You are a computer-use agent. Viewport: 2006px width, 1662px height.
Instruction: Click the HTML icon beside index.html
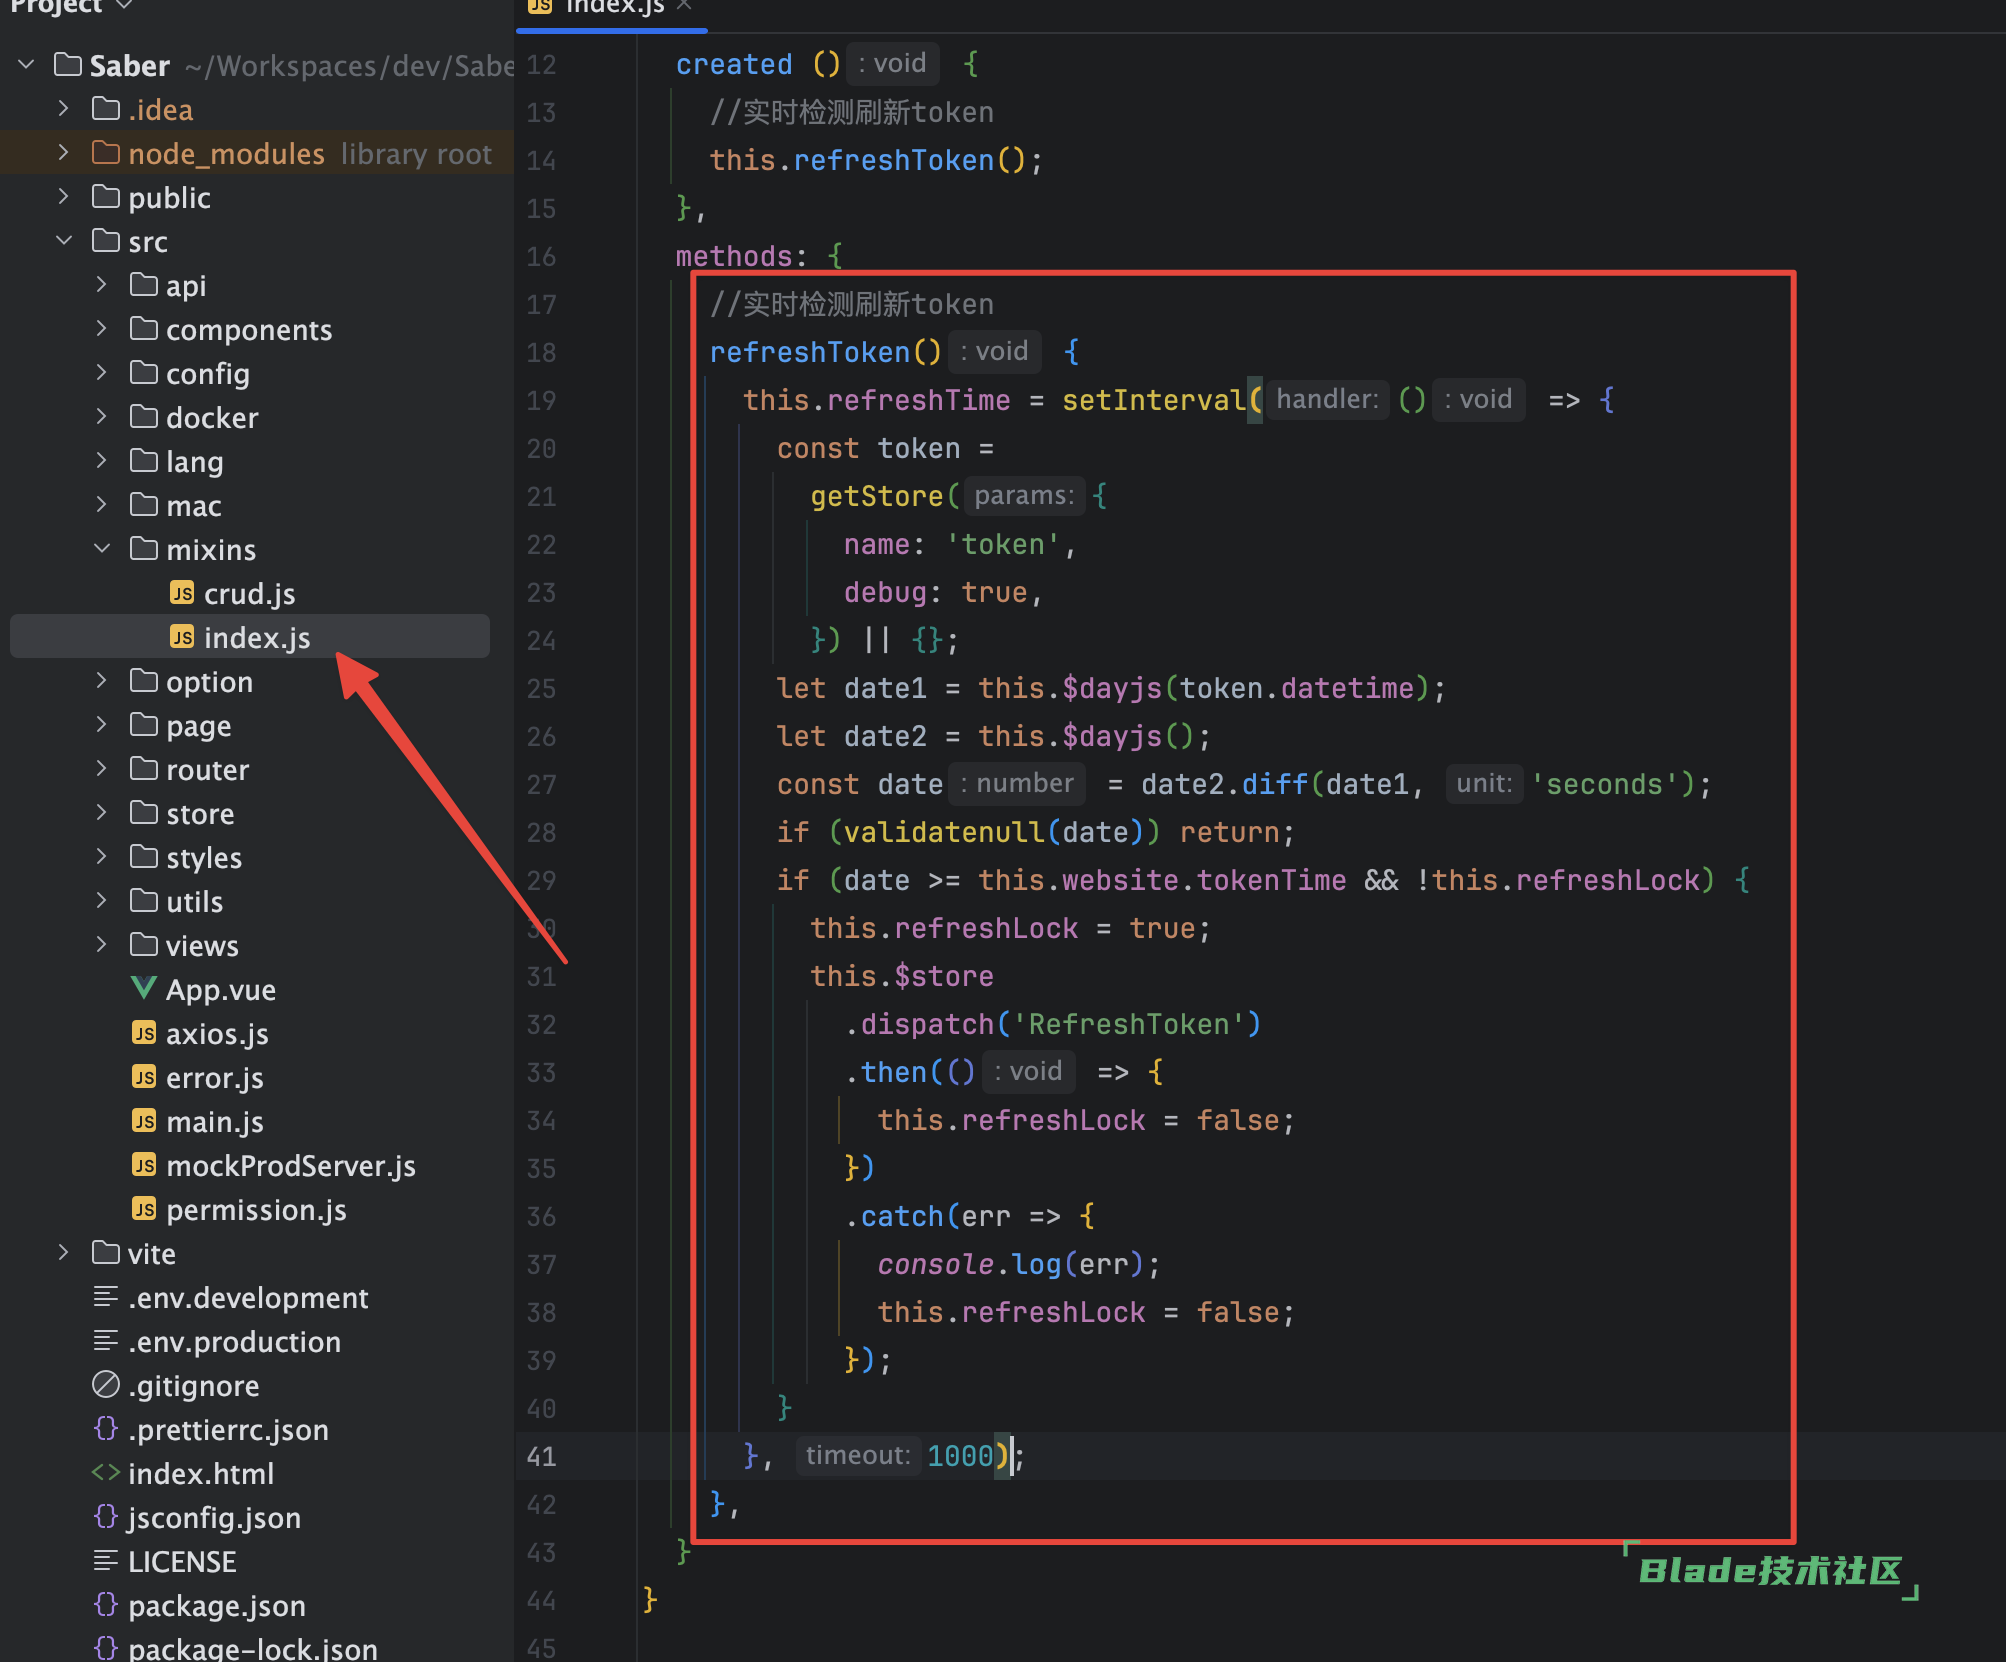tap(106, 1473)
